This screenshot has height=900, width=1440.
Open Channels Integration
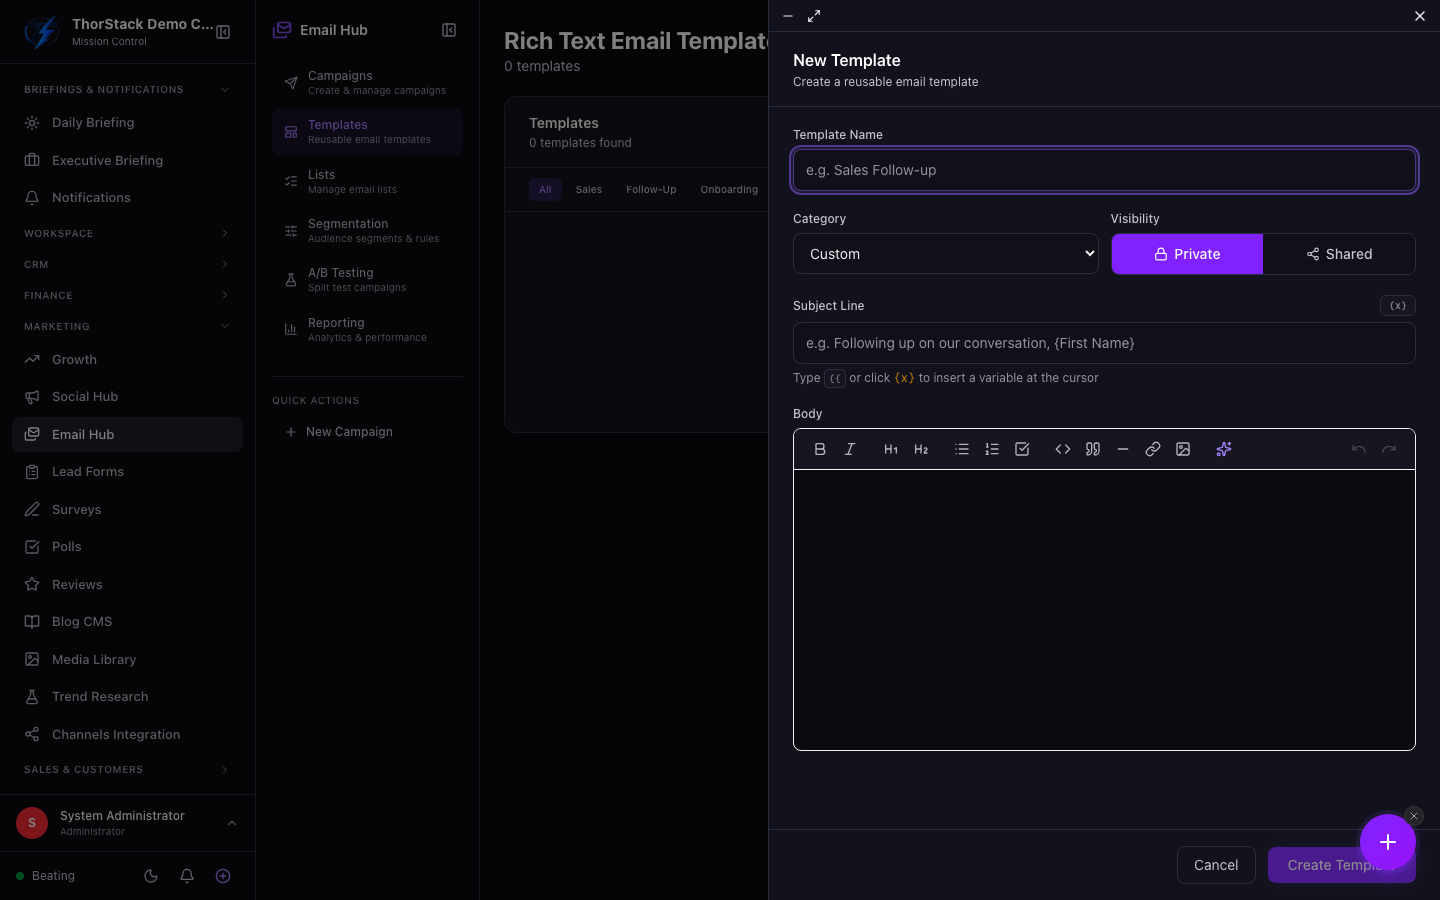[x=128, y=735]
